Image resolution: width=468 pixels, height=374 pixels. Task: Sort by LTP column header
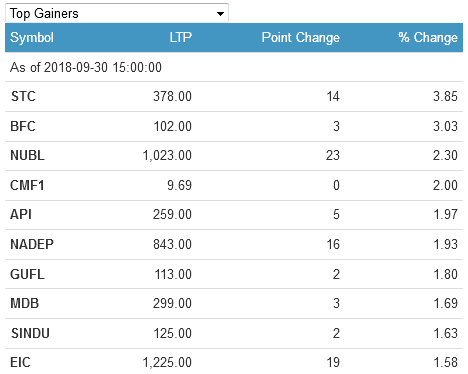pos(180,37)
